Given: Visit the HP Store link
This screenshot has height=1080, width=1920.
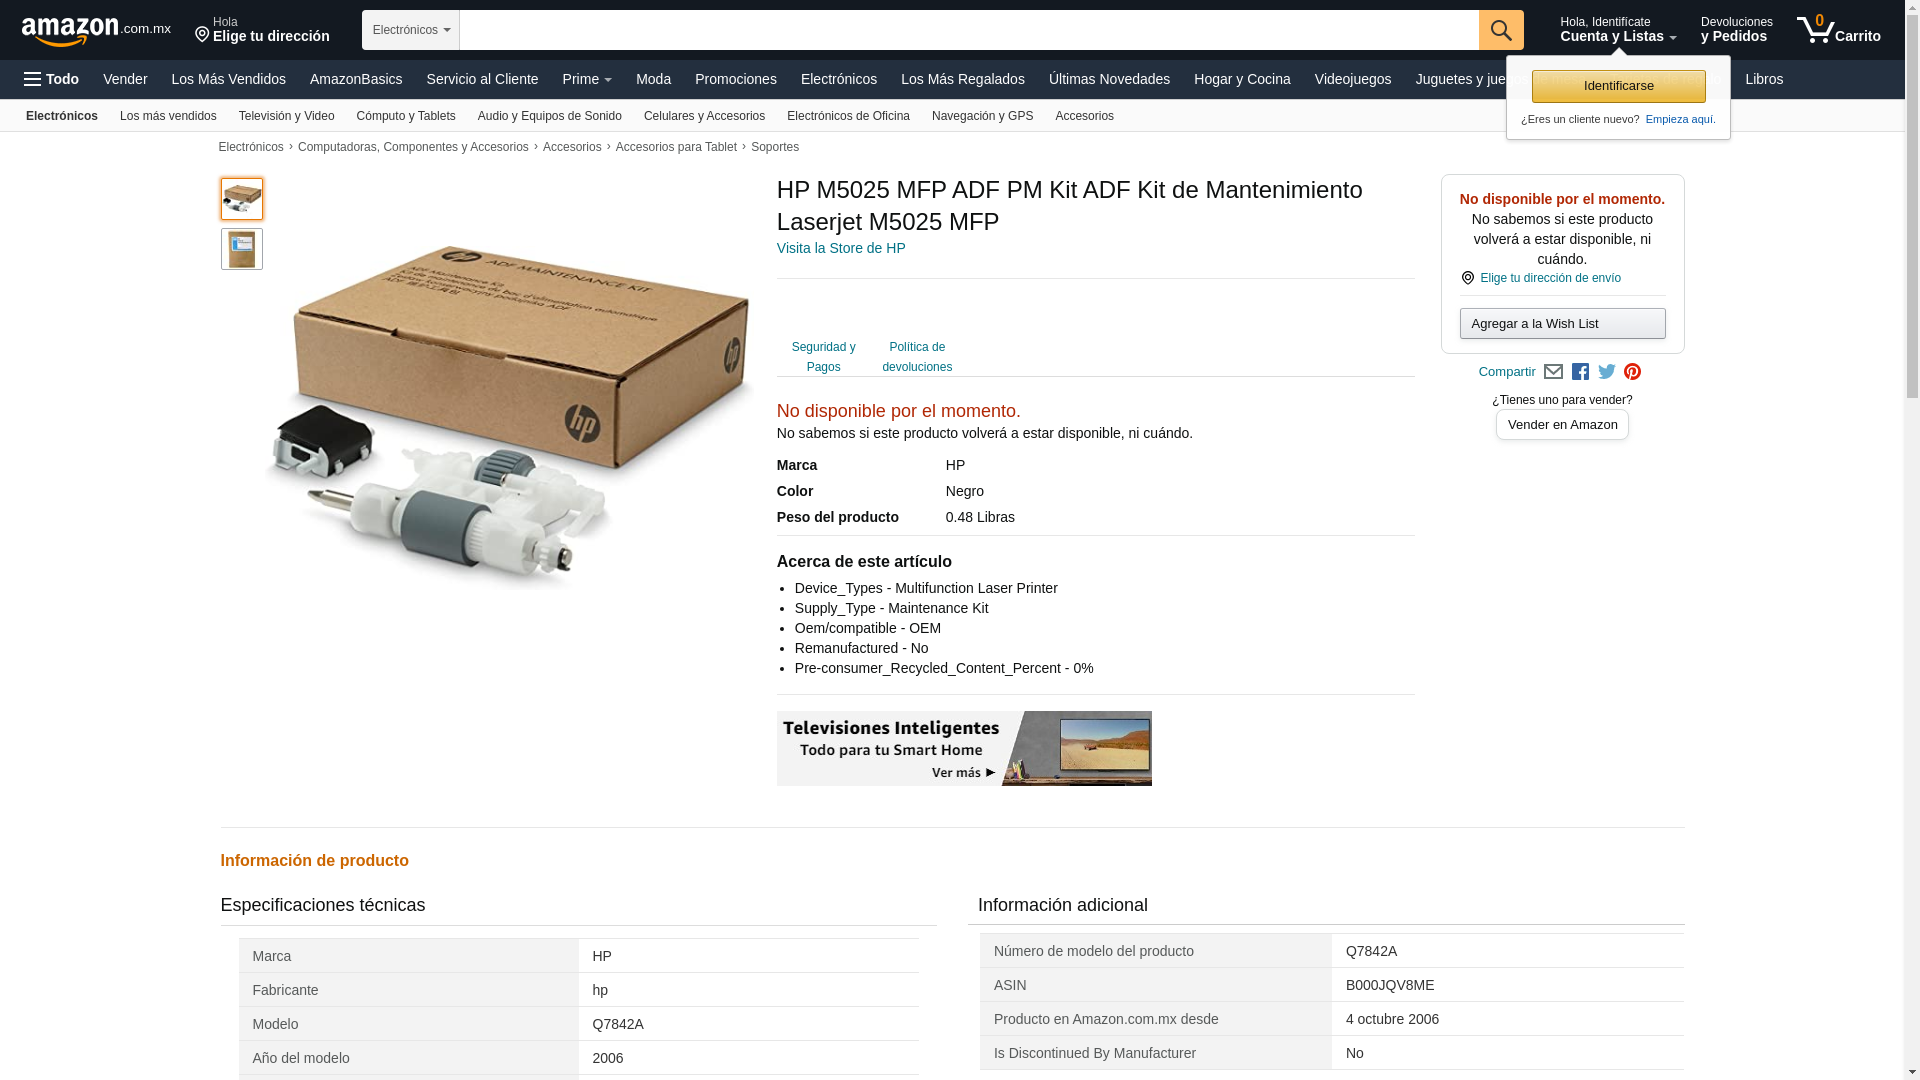Looking at the screenshot, I should tap(841, 248).
